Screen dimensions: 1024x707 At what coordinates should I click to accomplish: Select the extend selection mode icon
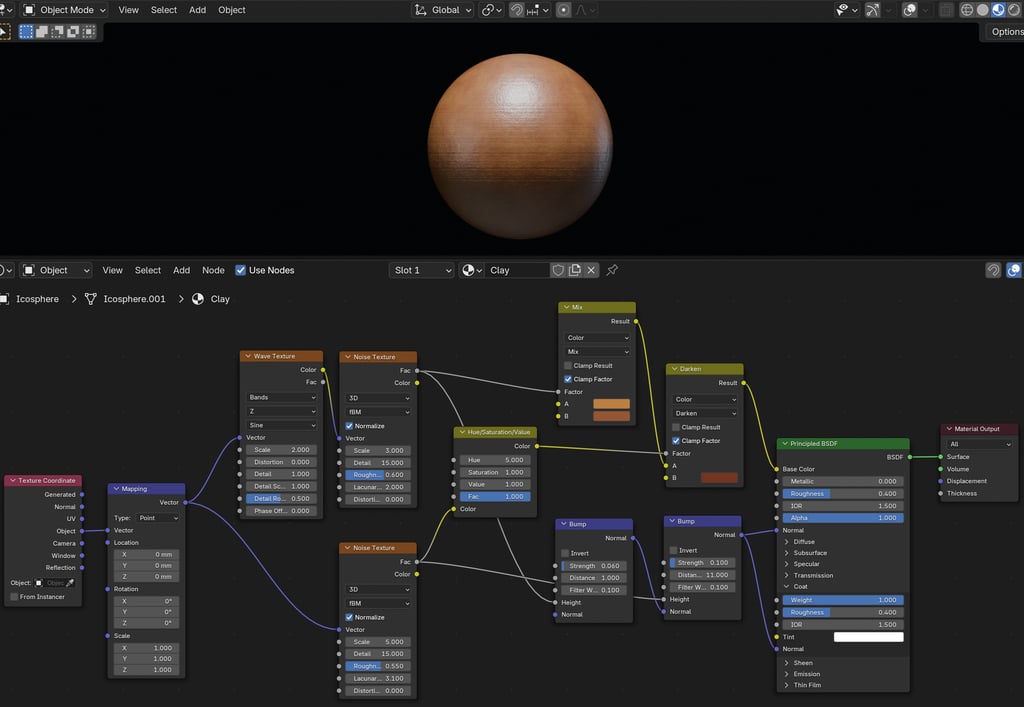tap(42, 31)
